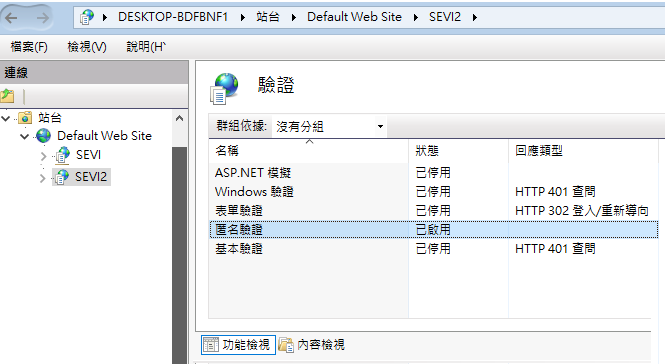Click HTTP 302 登入/重新導向 cell
Viewport: 665px width, 364px height.
click(581, 211)
